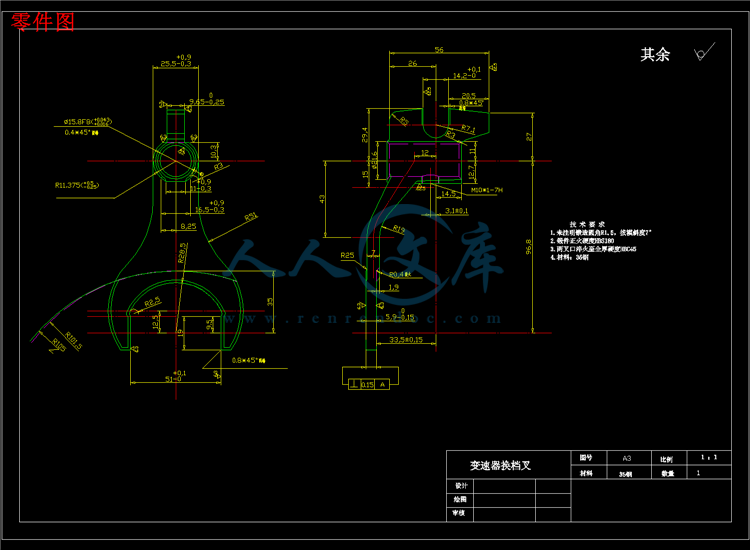
Task: Click technical requirement line 3 about HRC45
Action: (593, 249)
